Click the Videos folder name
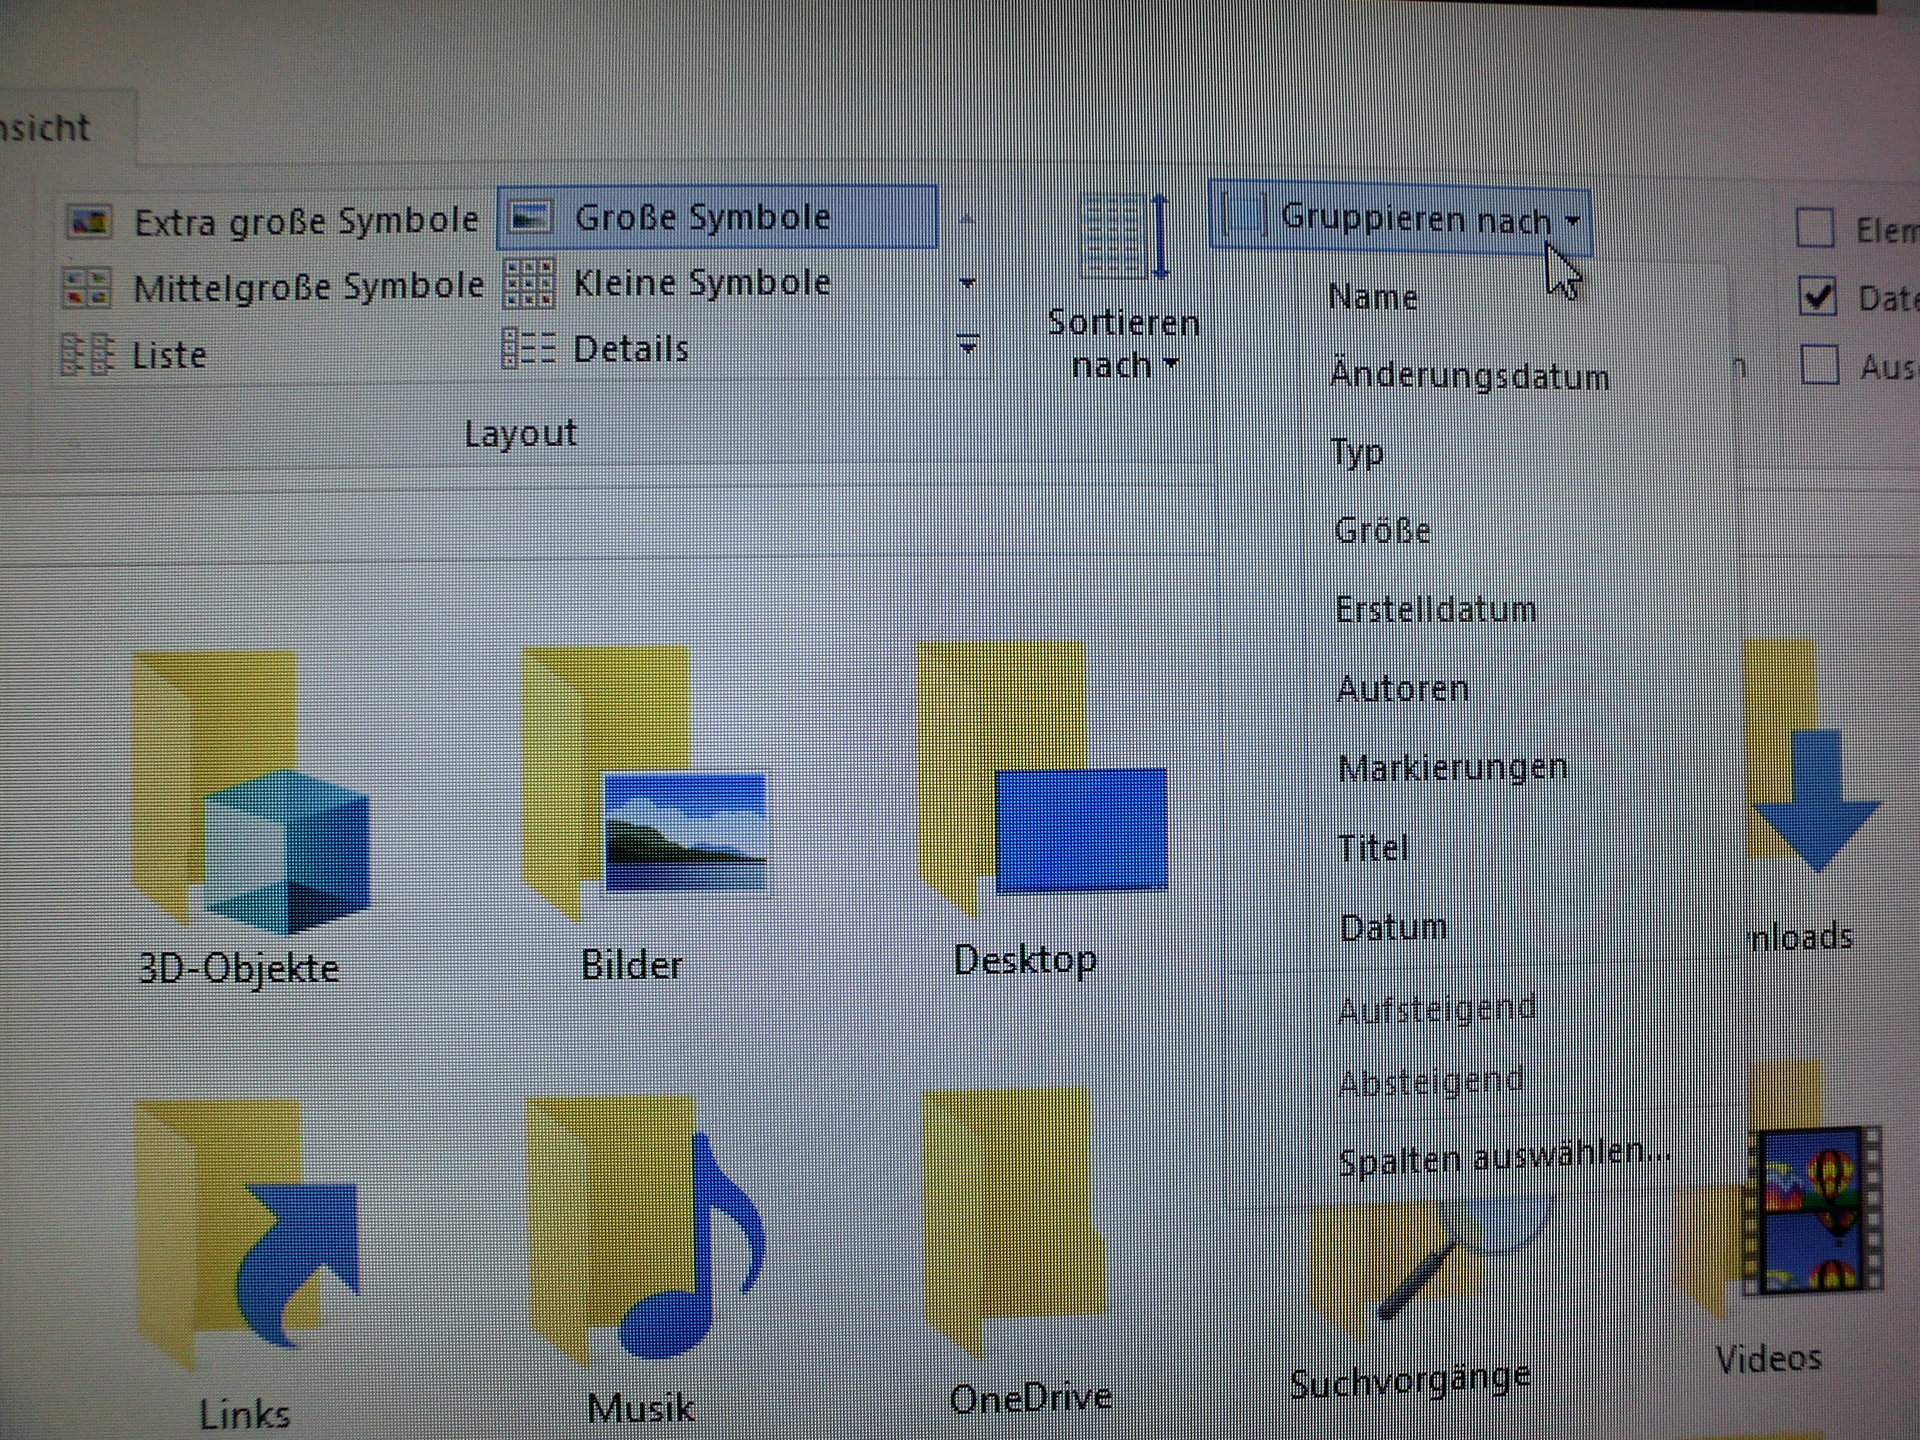 [x=1768, y=1358]
